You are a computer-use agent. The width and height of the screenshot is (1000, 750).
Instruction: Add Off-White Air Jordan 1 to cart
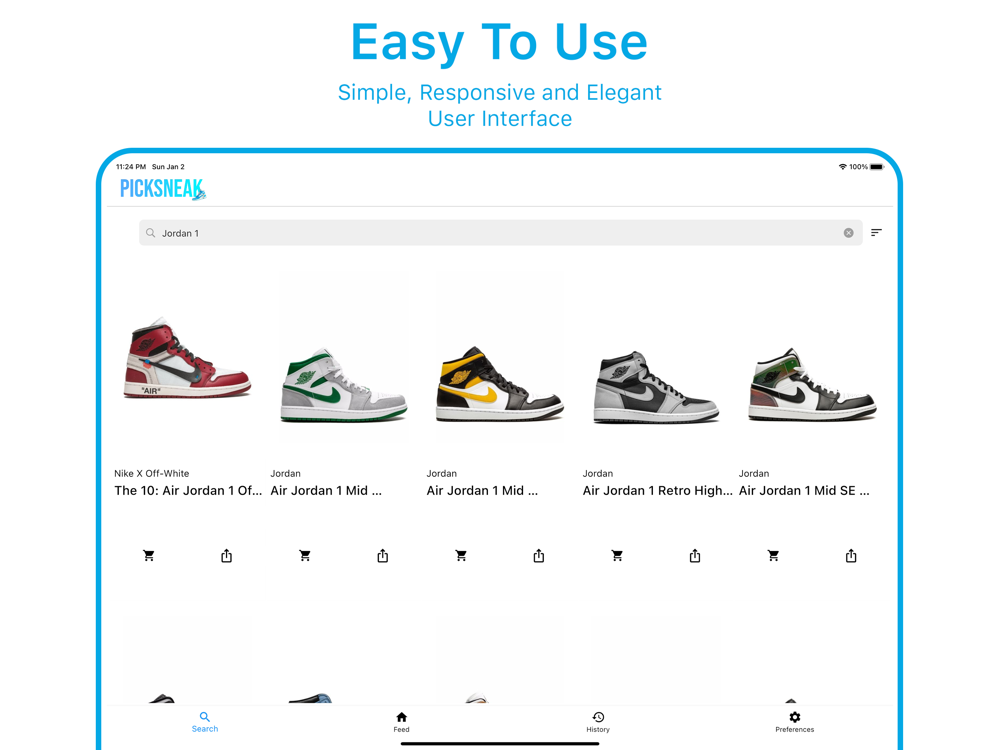pyautogui.click(x=149, y=555)
